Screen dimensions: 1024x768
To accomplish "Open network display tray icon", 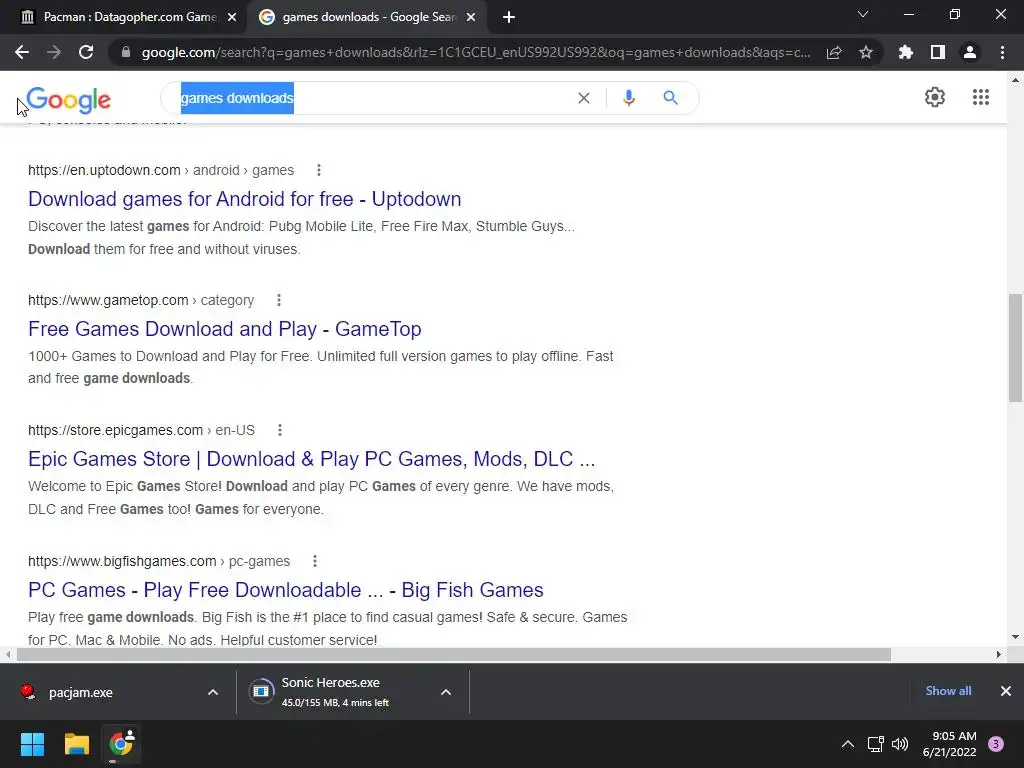I will pos(875,744).
